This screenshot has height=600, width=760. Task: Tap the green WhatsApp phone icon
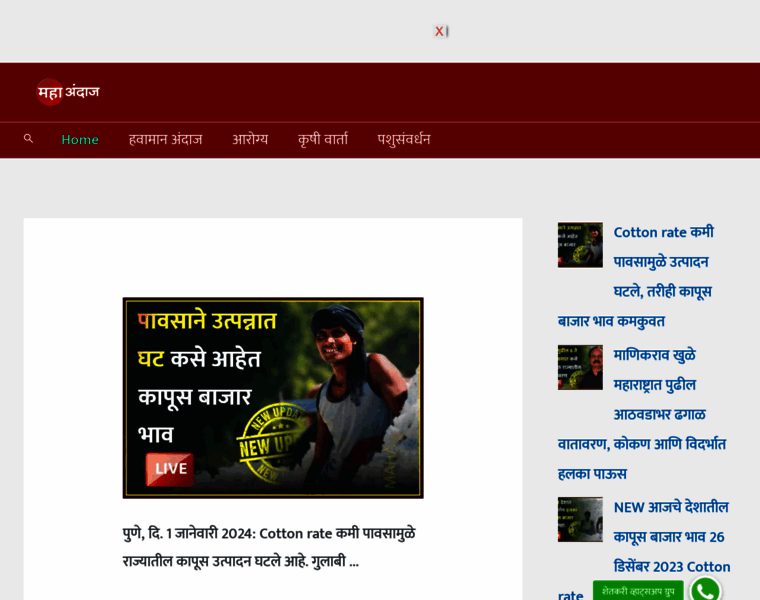705,589
